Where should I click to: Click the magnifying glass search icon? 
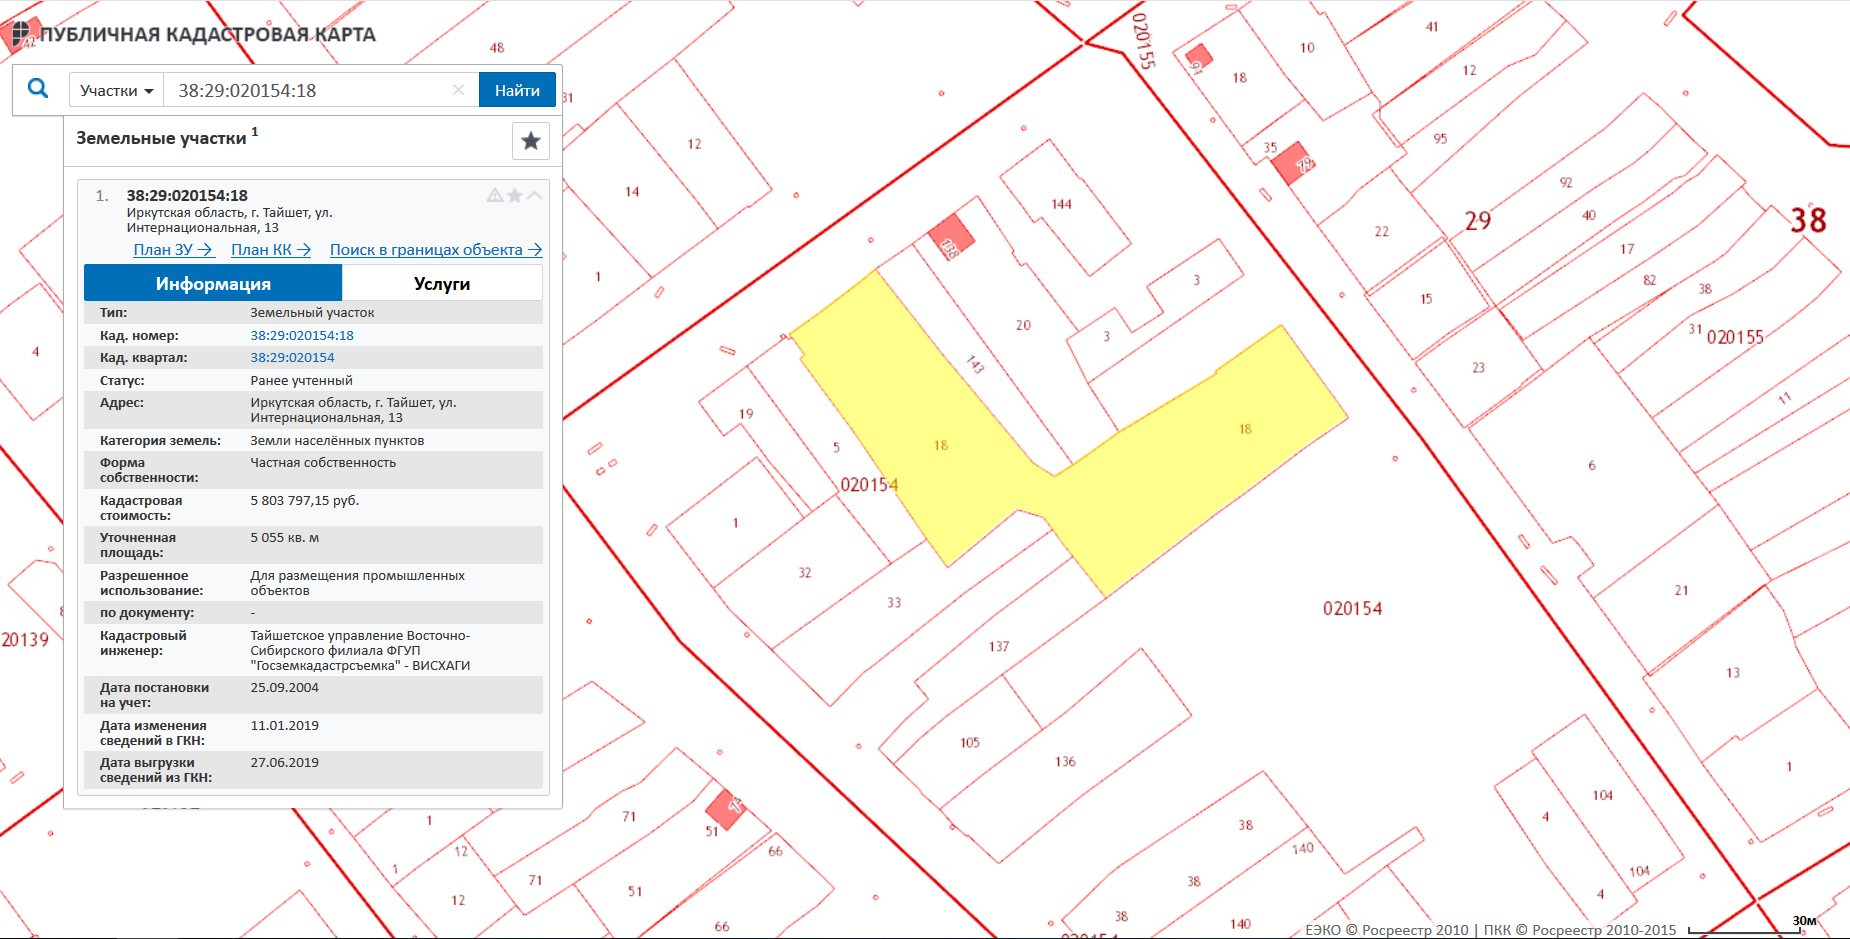click(38, 89)
